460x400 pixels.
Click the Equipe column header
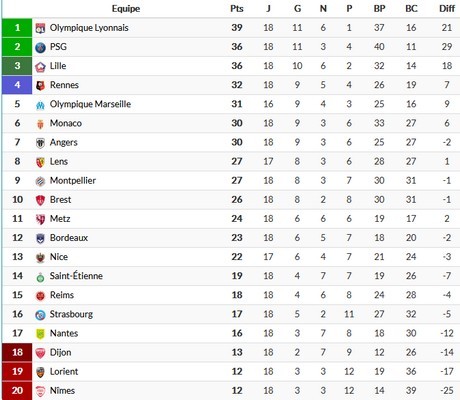tap(126, 9)
